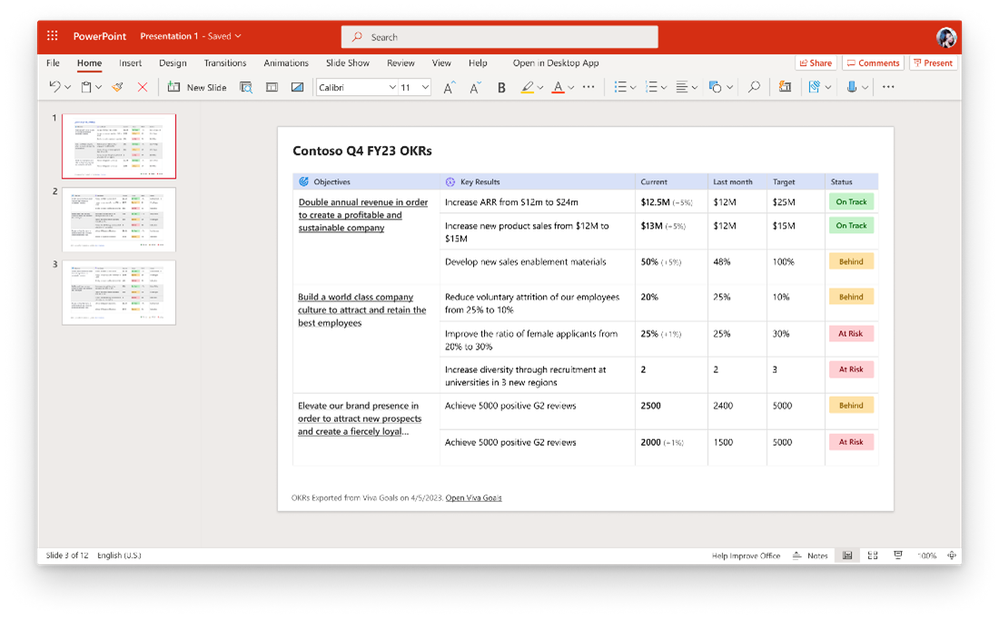Expand Shapes gallery dropdown arrow
Screen dimensions: 999x618
(x=729, y=88)
